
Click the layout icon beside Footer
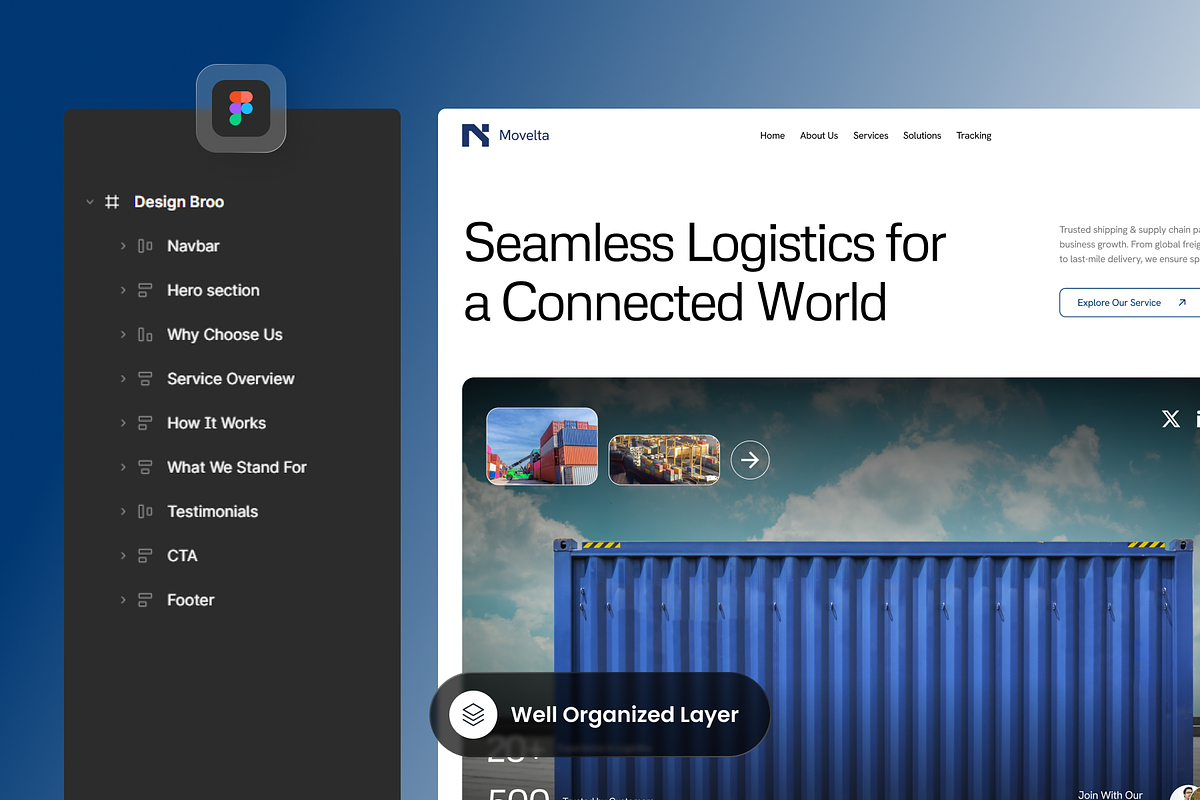coord(145,600)
